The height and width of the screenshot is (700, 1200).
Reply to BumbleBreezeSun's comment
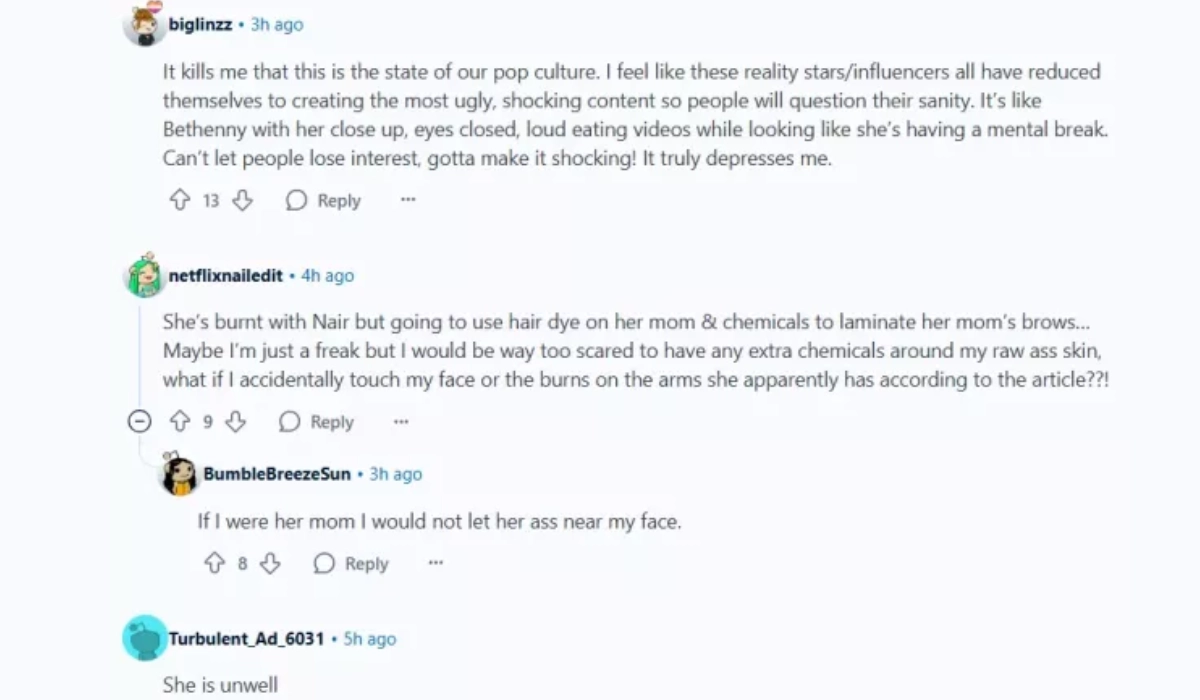pos(352,564)
